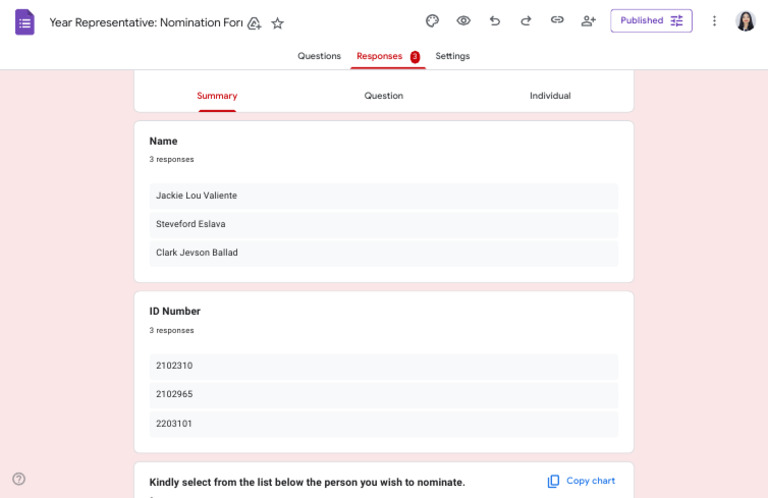768x498 pixels.
Task: Open the help question mark icon
Action: point(19,478)
